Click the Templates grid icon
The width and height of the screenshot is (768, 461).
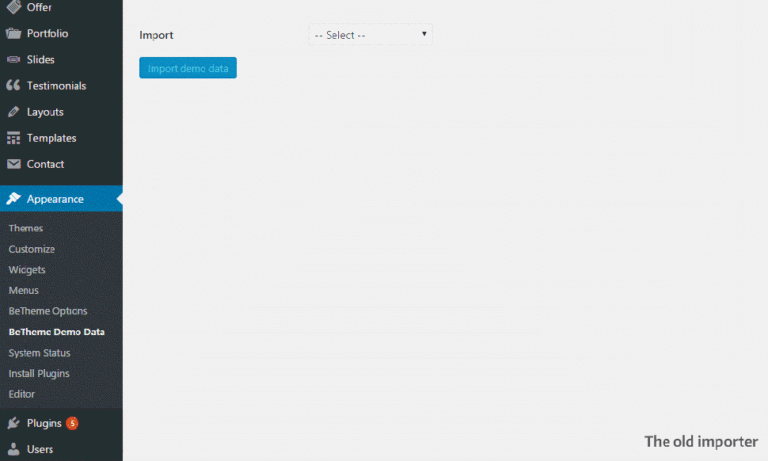coord(13,138)
